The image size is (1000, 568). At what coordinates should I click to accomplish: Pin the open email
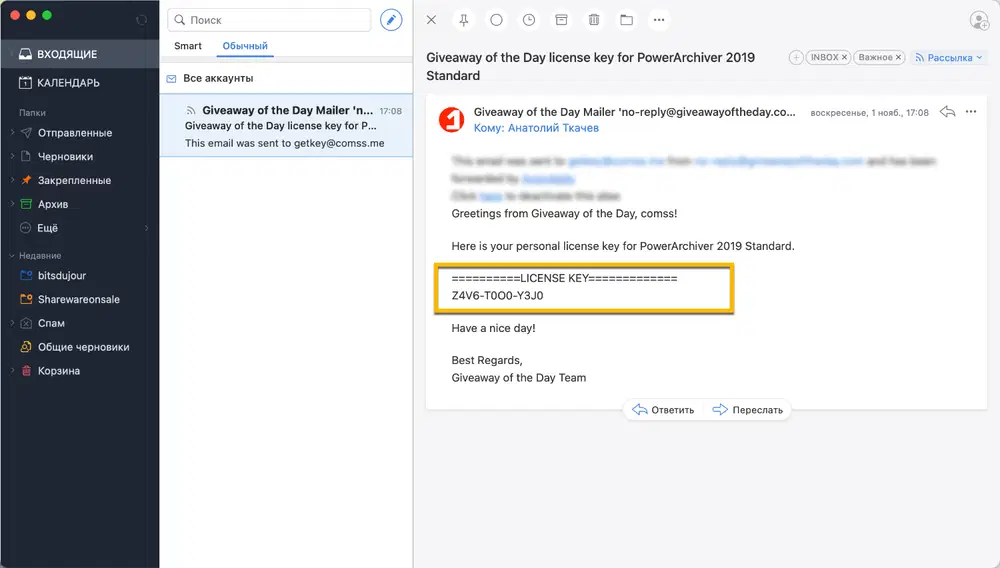click(x=464, y=20)
